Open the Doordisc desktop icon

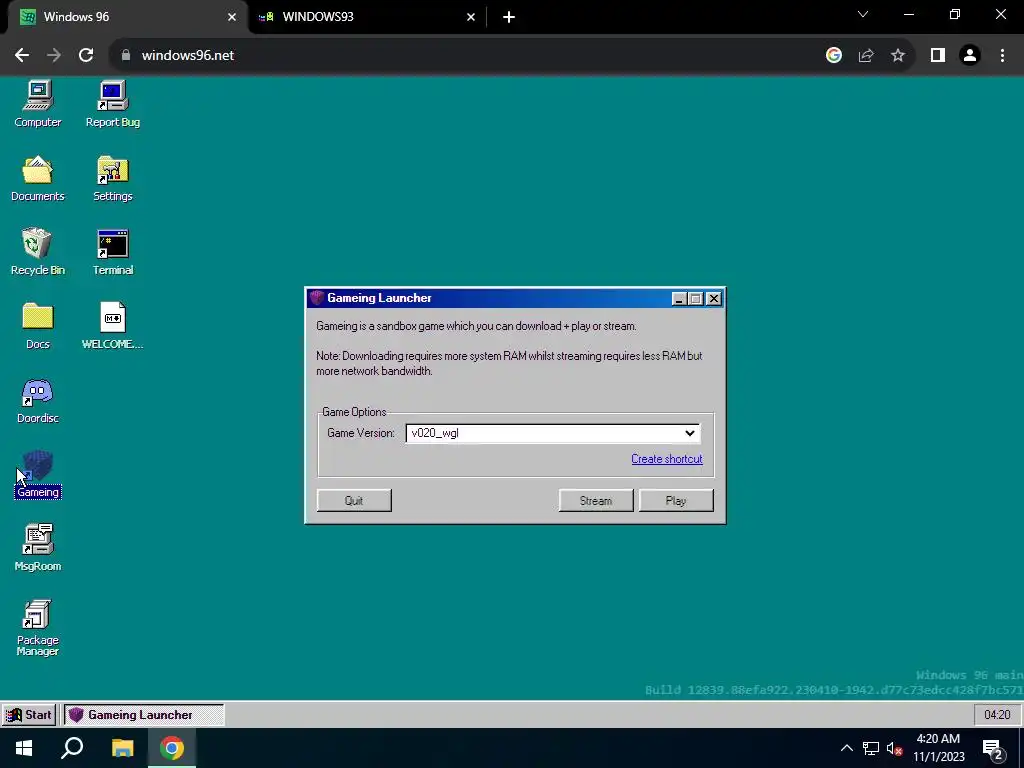tap(38, 400)
